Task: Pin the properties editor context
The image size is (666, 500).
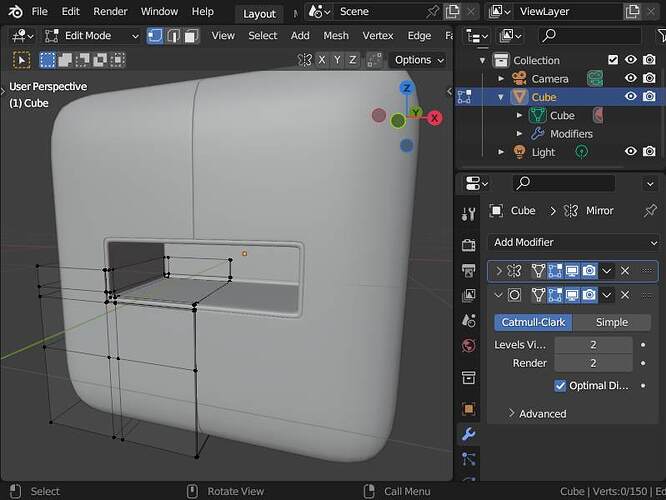Action: tap(650, 211)
